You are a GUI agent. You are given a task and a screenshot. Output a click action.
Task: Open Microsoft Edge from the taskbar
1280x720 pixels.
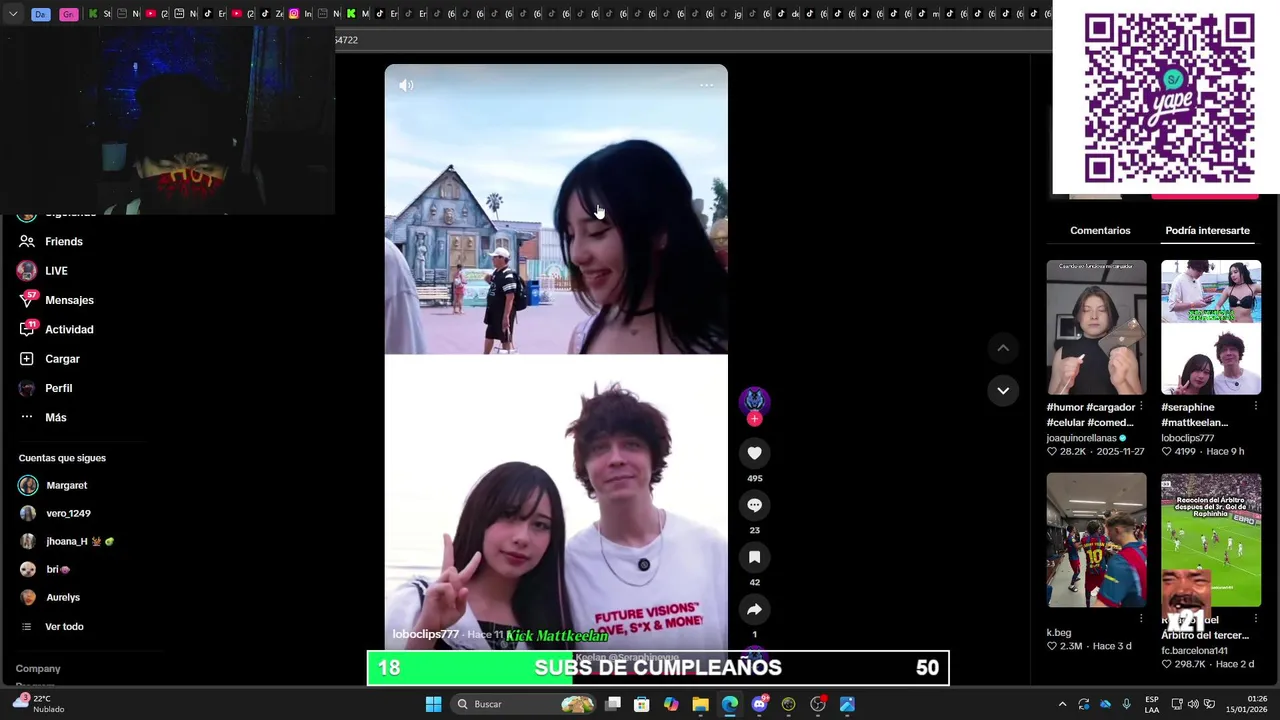pyautogui.click(x=730, y=704)
